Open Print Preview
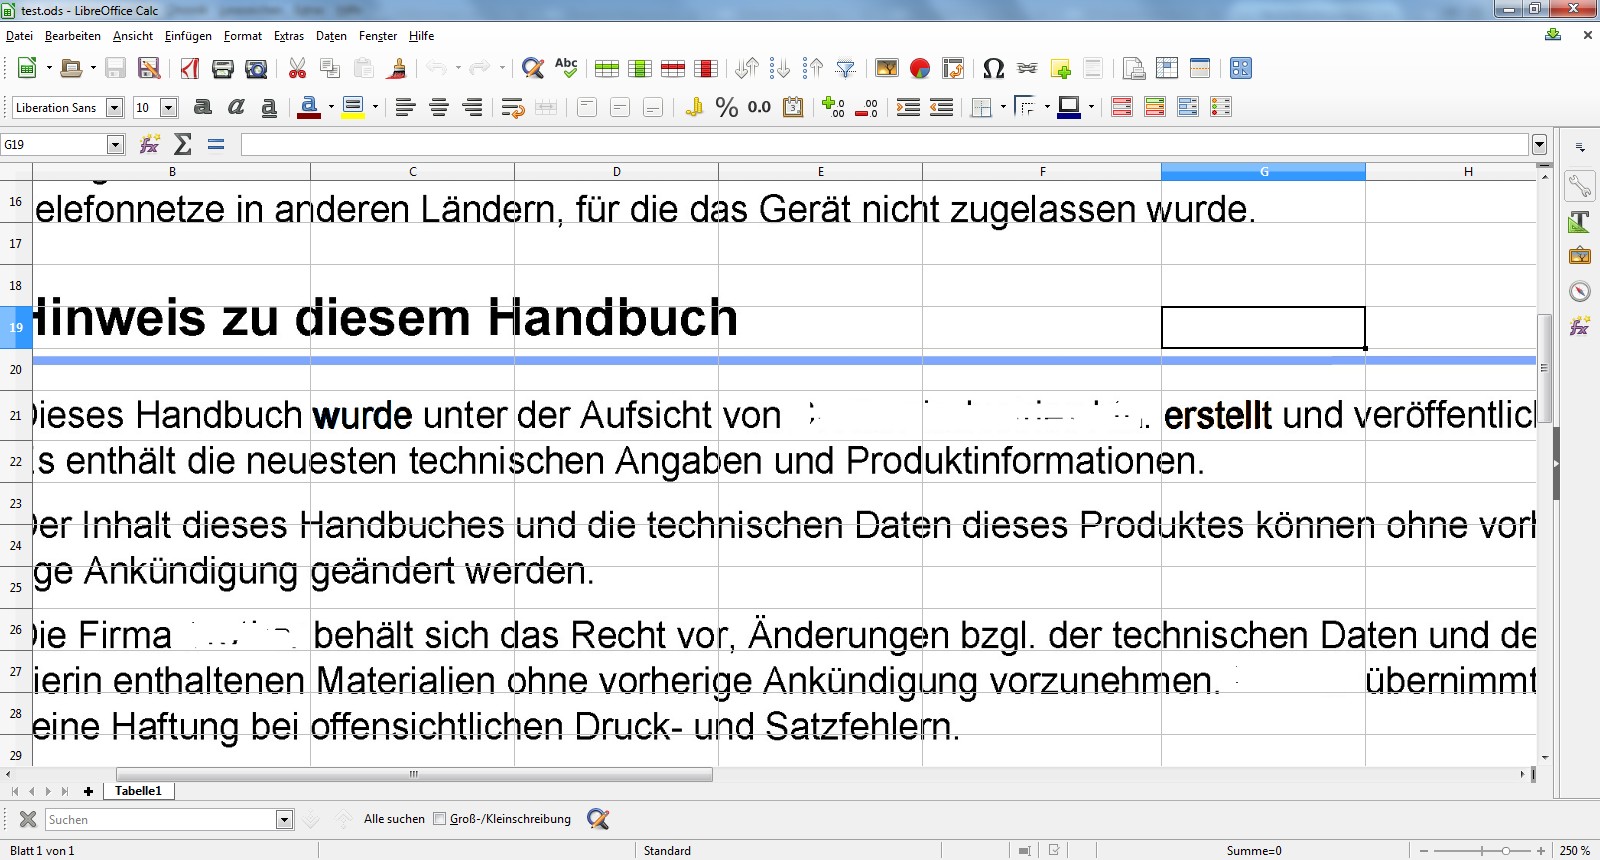 click(256, 68)
